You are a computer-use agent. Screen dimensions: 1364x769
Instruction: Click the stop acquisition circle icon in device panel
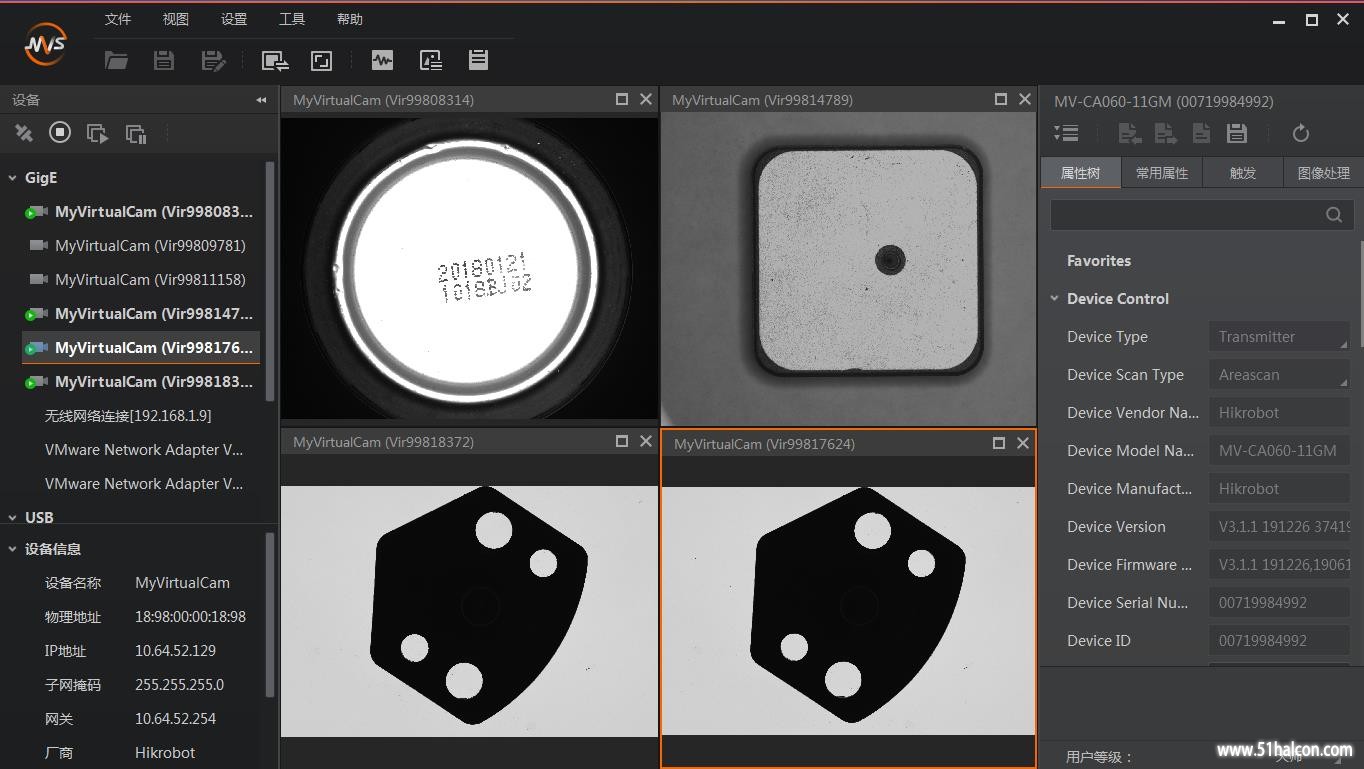(60, 132)
